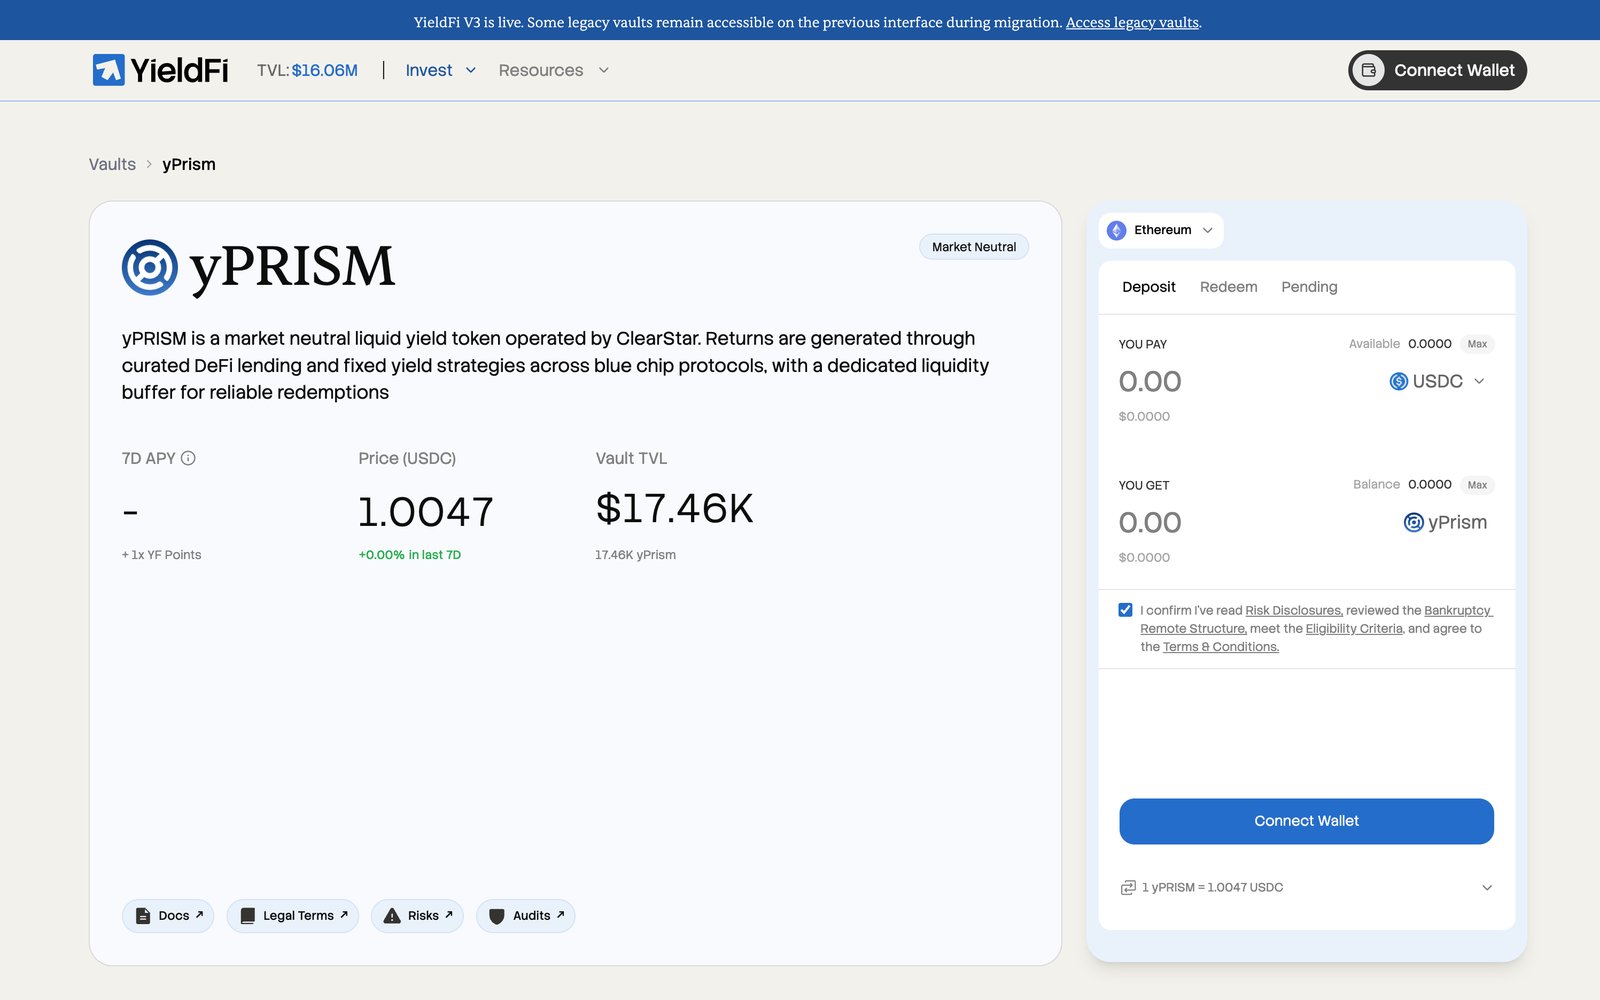
Task: Click the Price (USDC) label
Action: pos(407,458)
